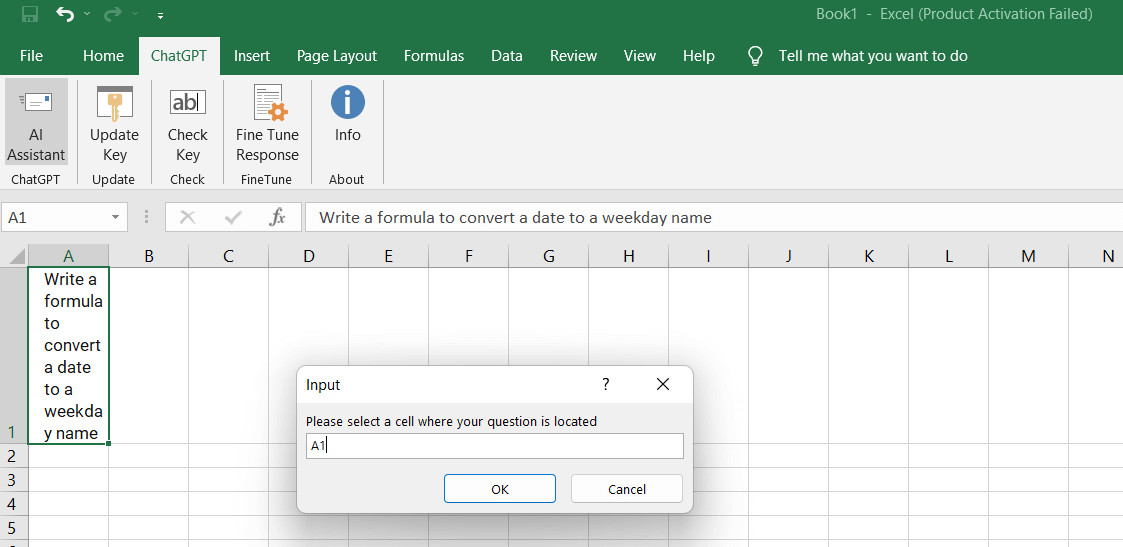Open the Redo history dropdown arrow
The image size is (1123, 547).
(135, 14)
